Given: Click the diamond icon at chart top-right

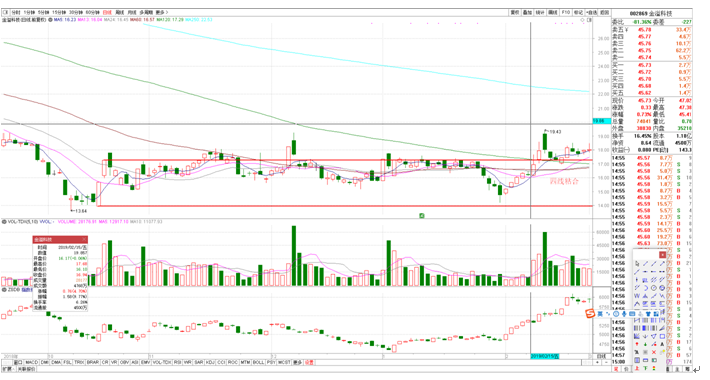Looking at the screenshot, I should tap(583, 20).
